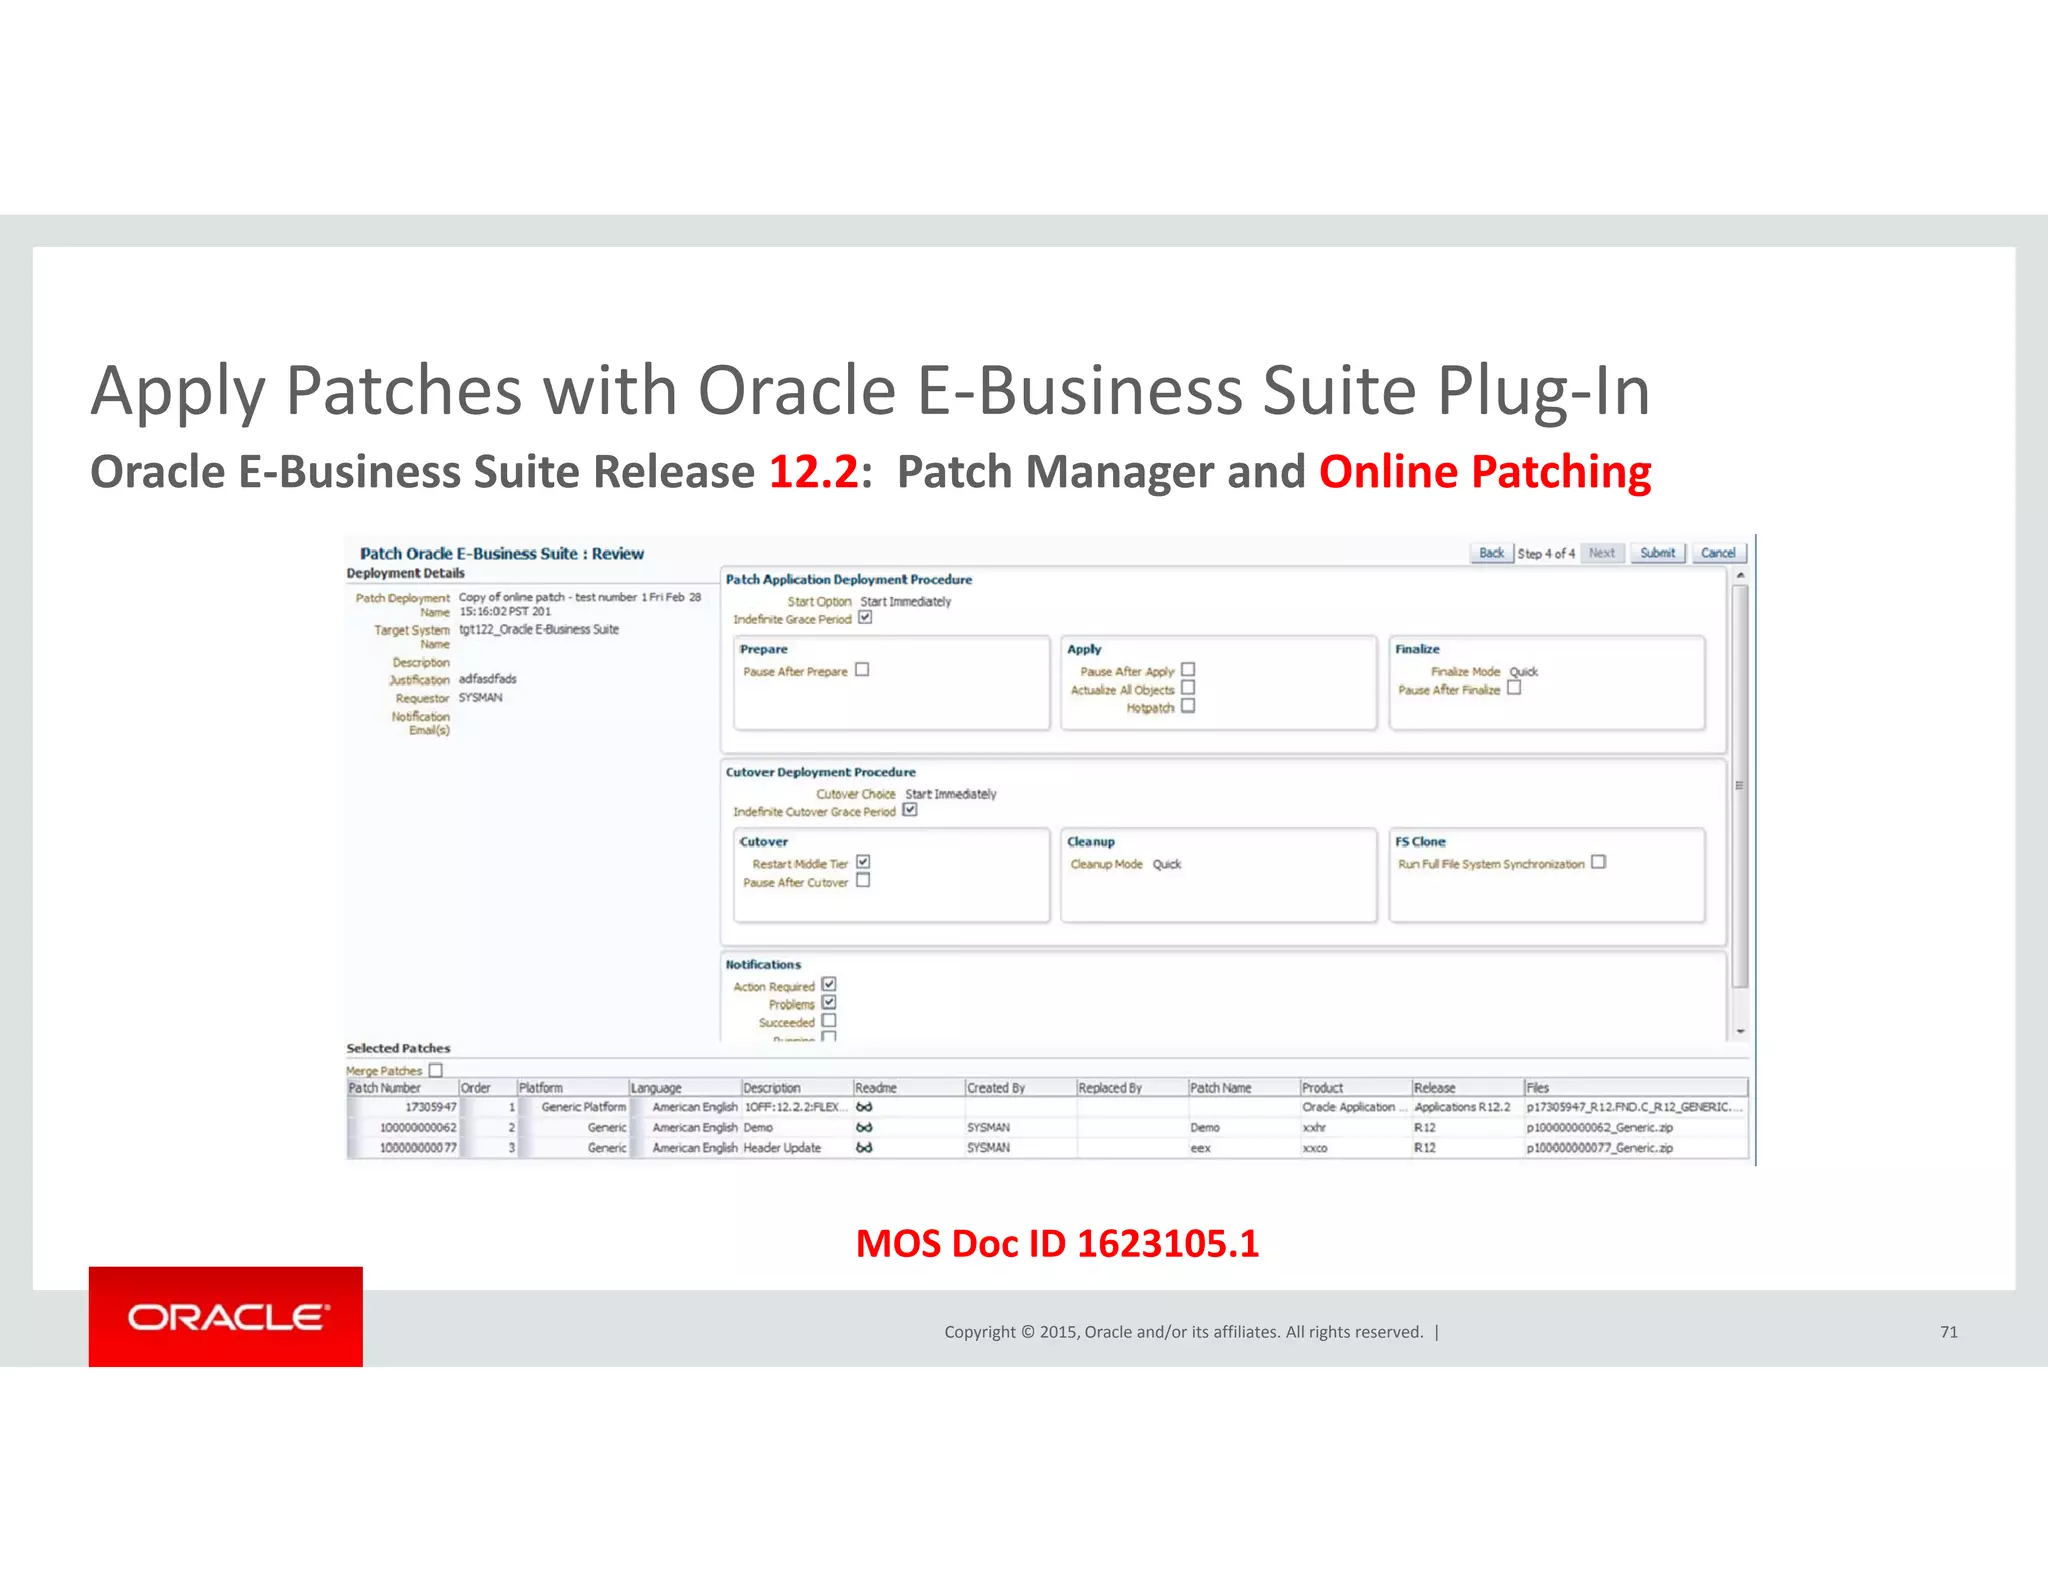
Task: Click justification value adfasdfads
Action: (488, 678)
